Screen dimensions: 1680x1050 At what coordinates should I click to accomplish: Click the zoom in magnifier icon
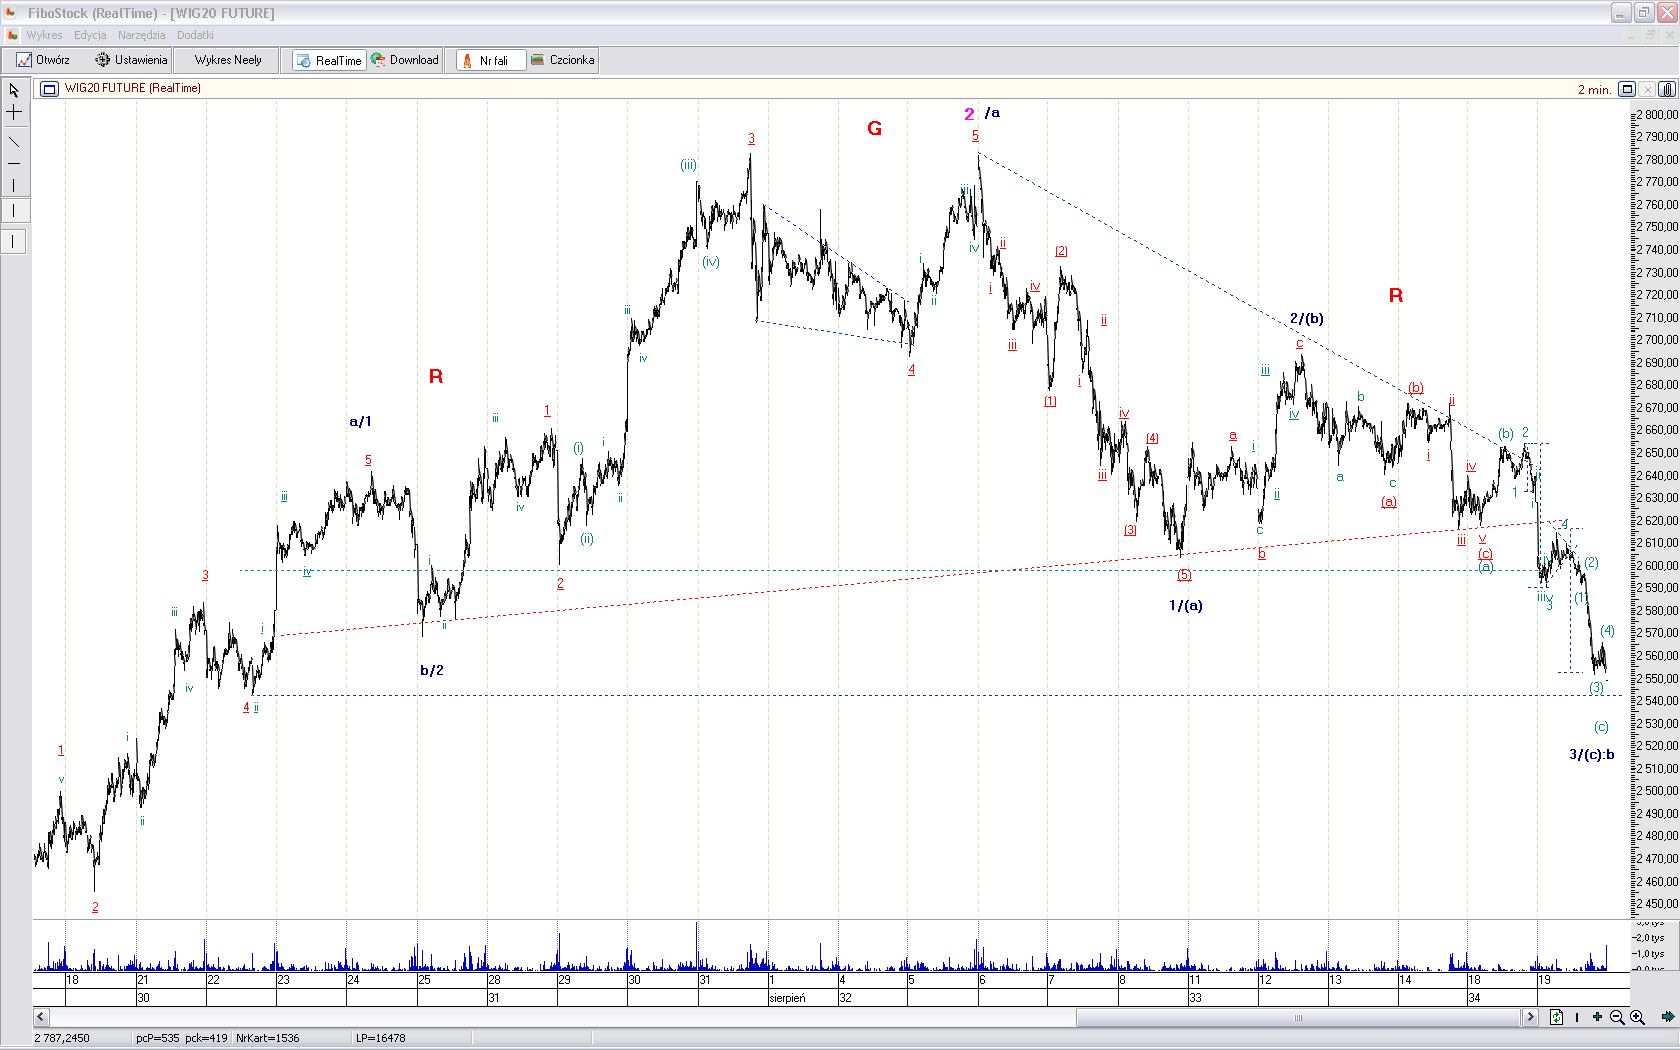(1637, 1017)
